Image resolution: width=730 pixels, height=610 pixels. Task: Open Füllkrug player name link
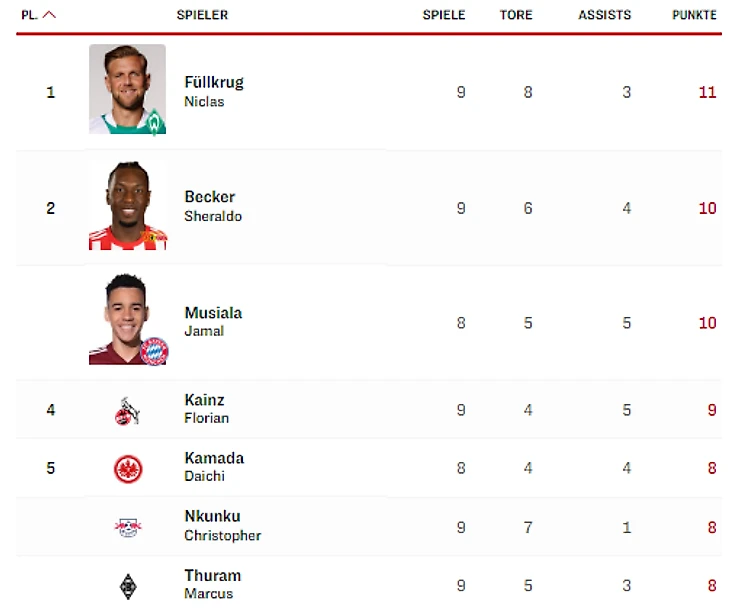coord(214,82)
